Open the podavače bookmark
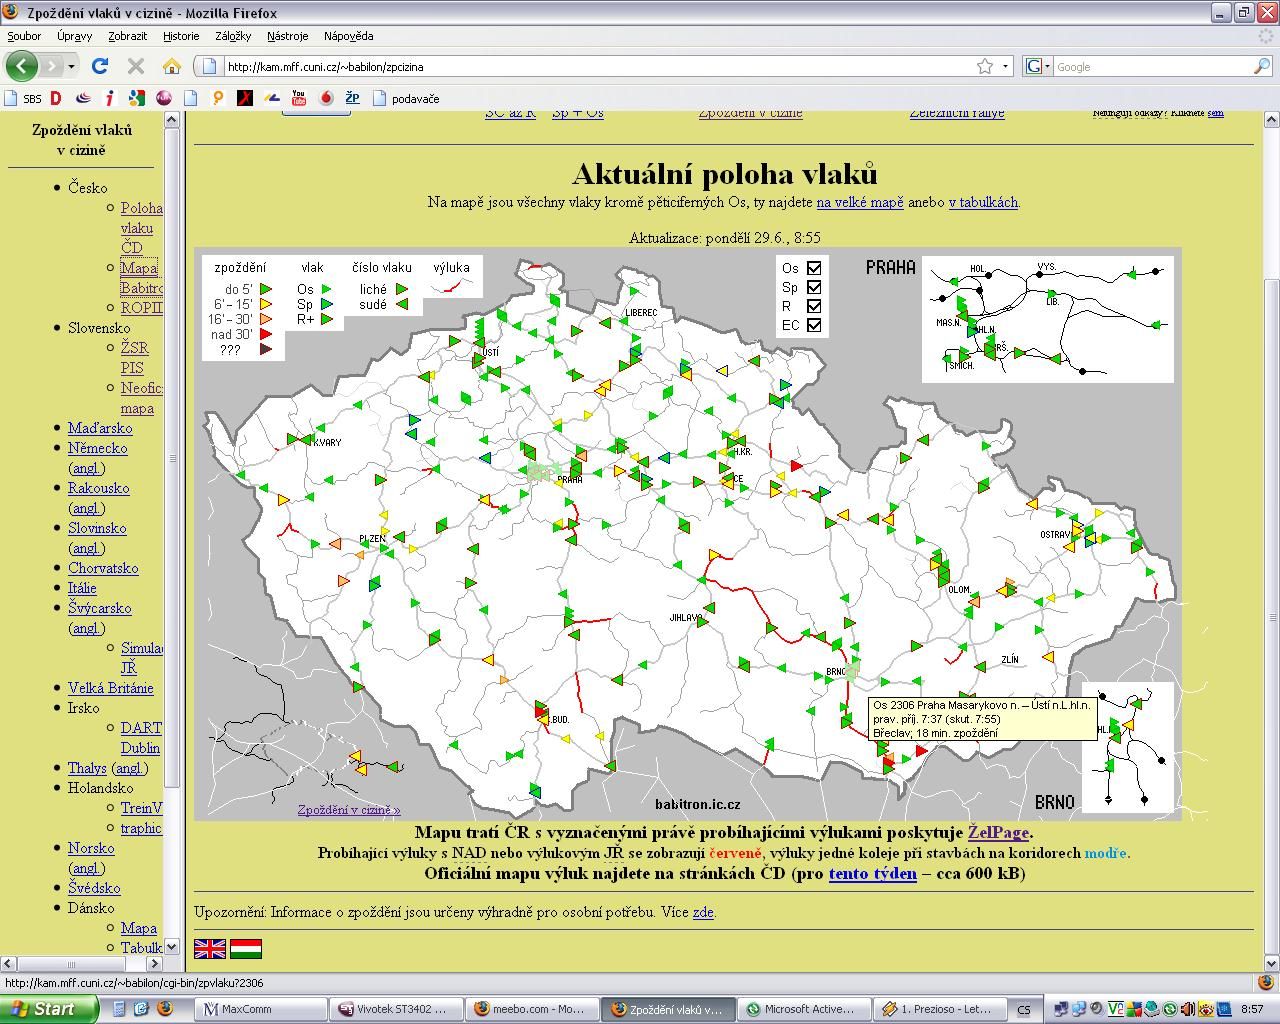 click(405, 98)
